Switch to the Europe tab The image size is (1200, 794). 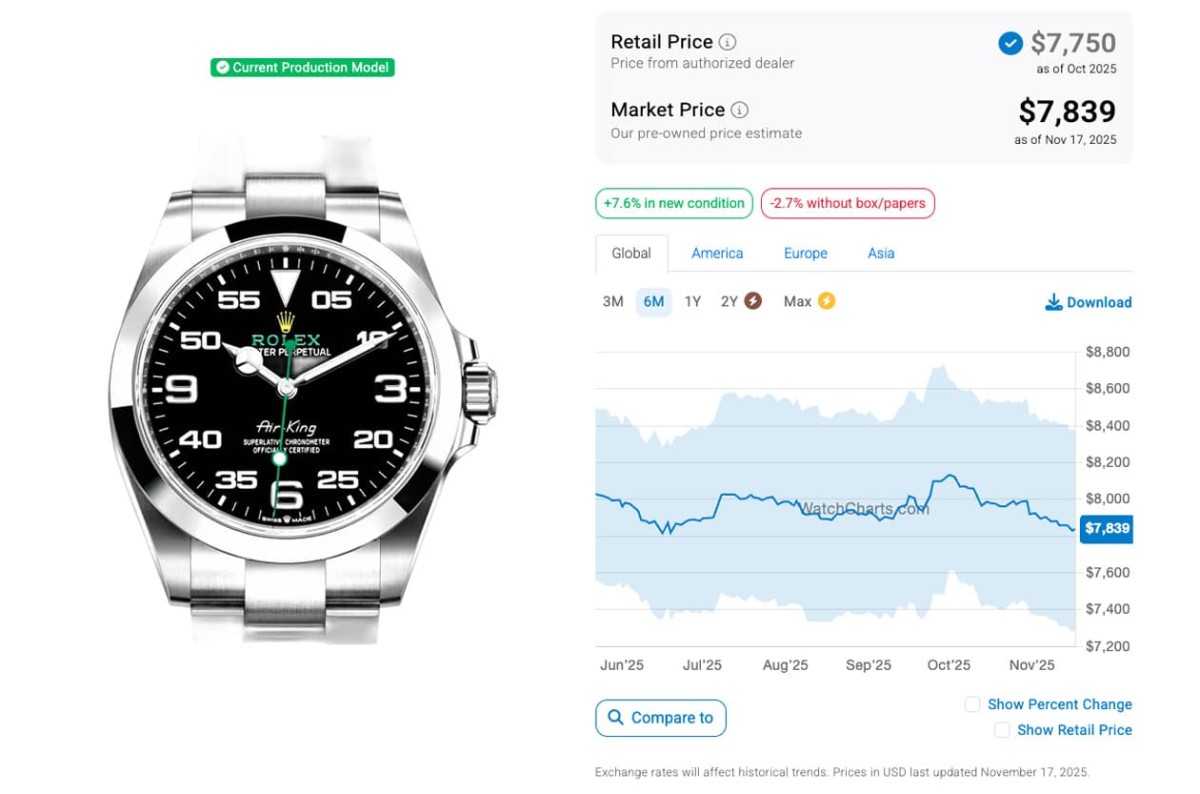[x=805, y=254]
